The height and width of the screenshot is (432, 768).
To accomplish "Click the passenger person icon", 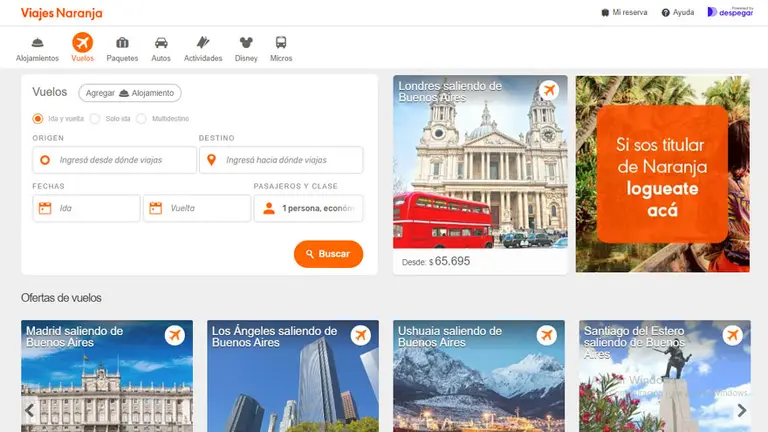I will pos(268,208).
